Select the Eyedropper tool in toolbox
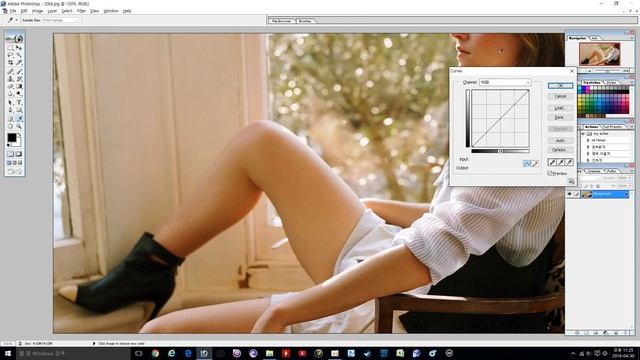 [x=19, y=119]
